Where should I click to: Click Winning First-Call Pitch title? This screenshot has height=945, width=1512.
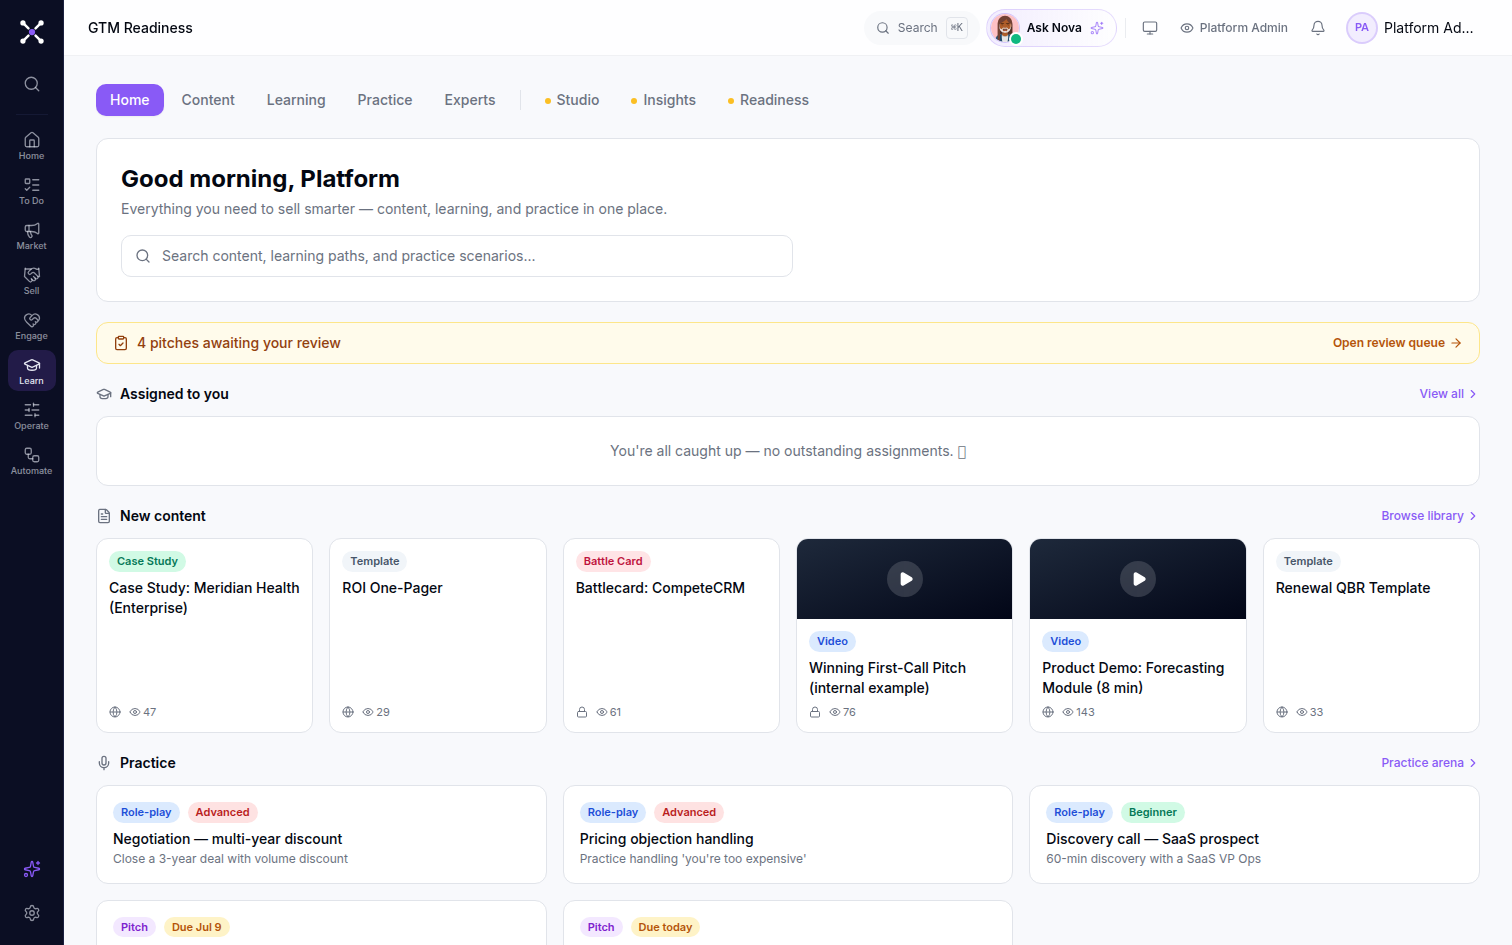pos(887,678)
